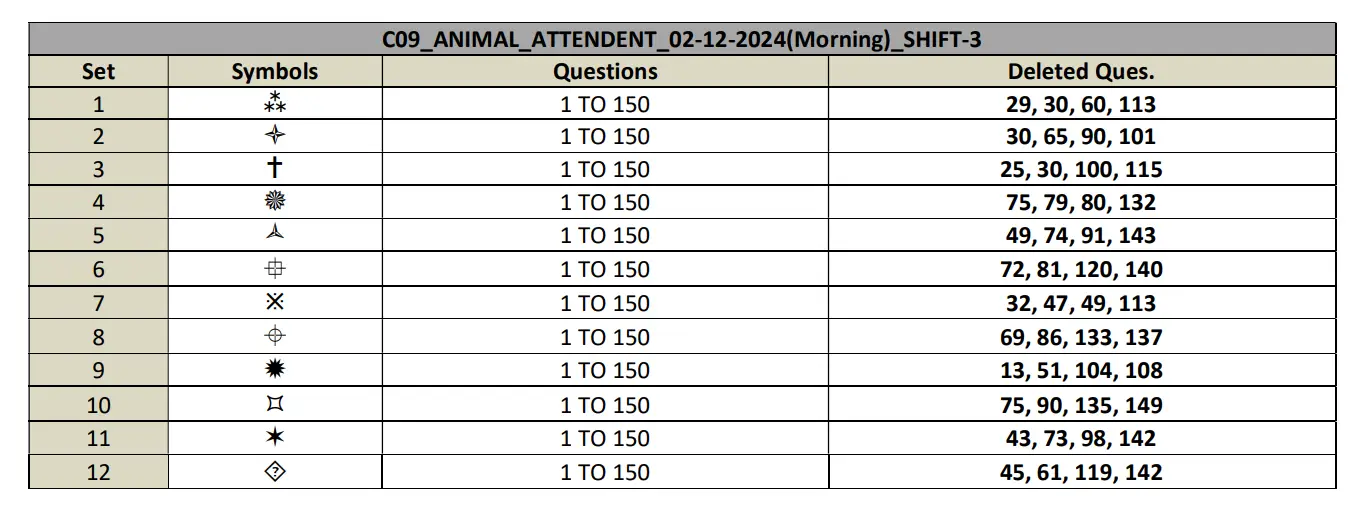
Task: Click the "Symbols" column header
Action: point(275,71)
